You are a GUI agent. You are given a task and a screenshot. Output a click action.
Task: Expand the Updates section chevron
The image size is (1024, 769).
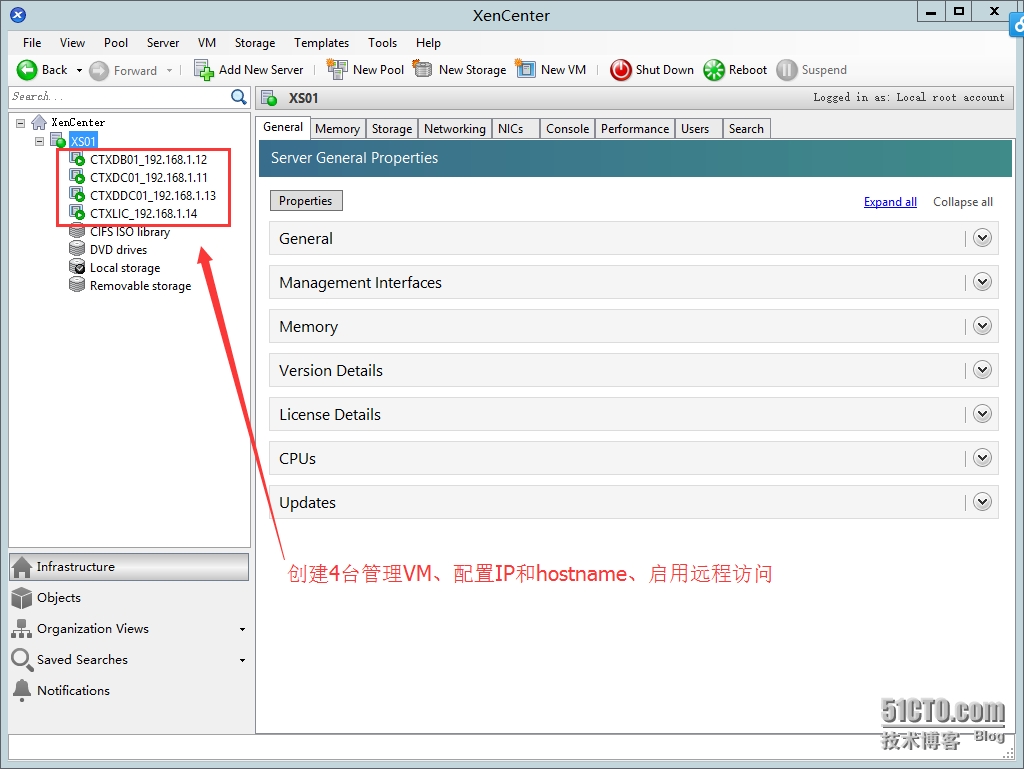[982, 502]
